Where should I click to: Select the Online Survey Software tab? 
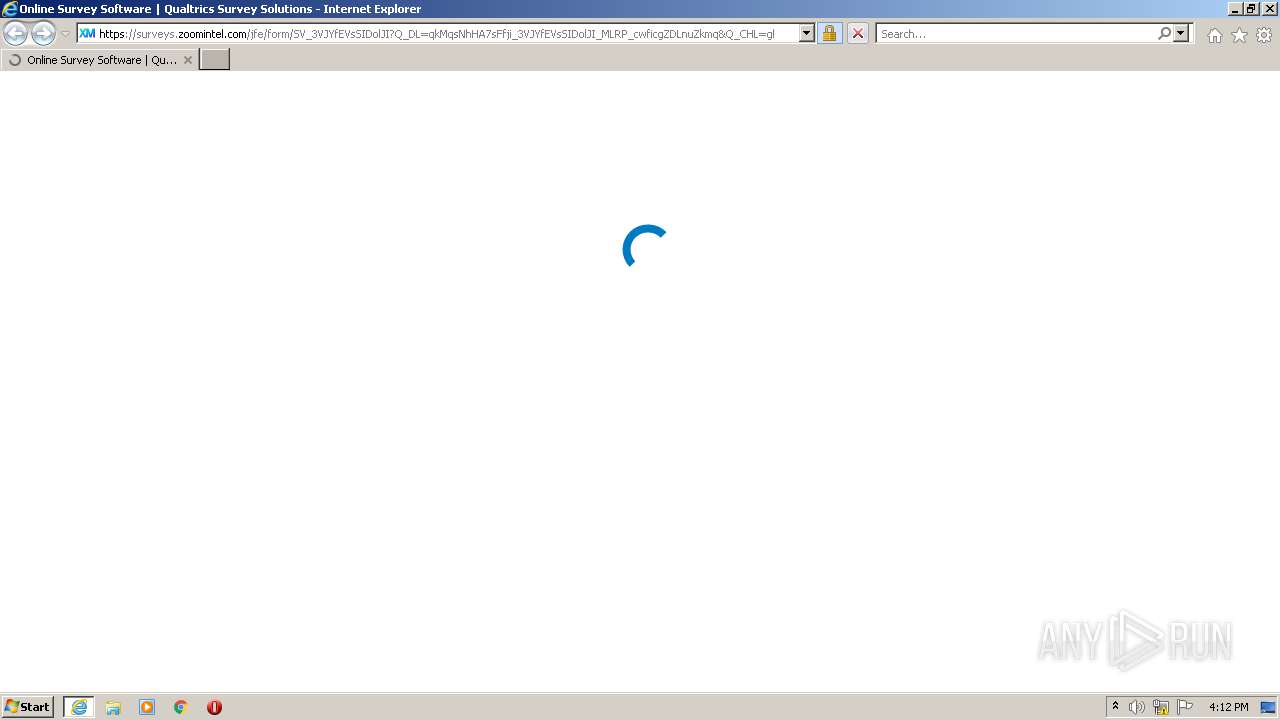coord(99,60)
